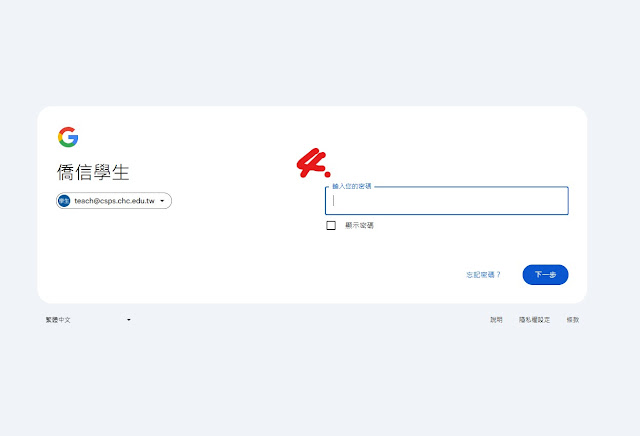Enable the 顯示密碼 checkbox
640x436 pixels.
[331, 225]
